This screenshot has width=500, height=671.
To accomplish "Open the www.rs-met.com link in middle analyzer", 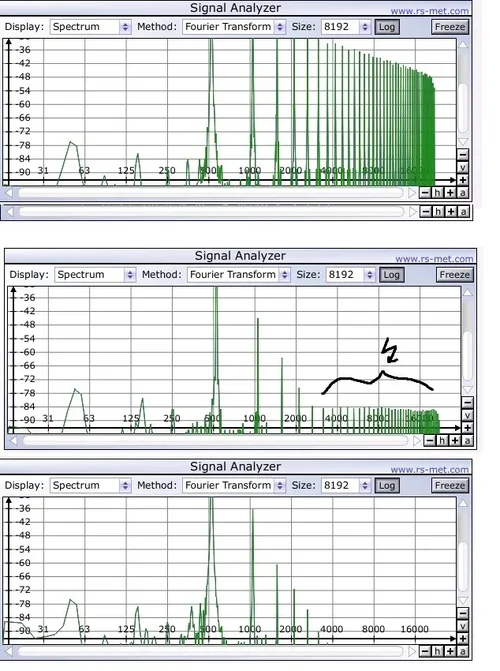I will coord(434,259).
